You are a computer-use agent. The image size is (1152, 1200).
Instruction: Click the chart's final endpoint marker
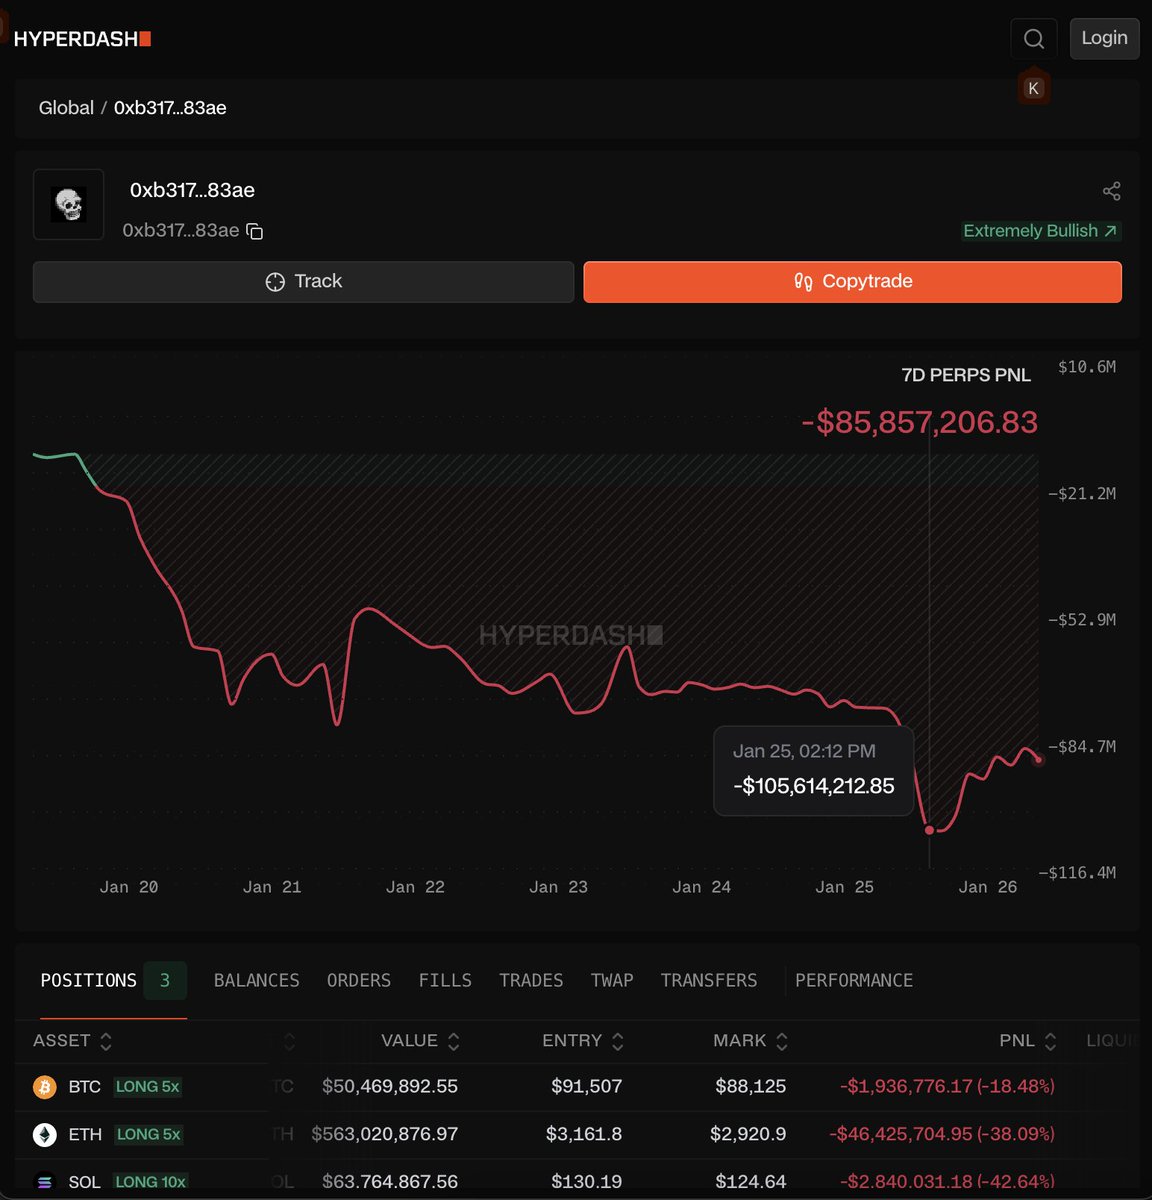(1038, 760)
